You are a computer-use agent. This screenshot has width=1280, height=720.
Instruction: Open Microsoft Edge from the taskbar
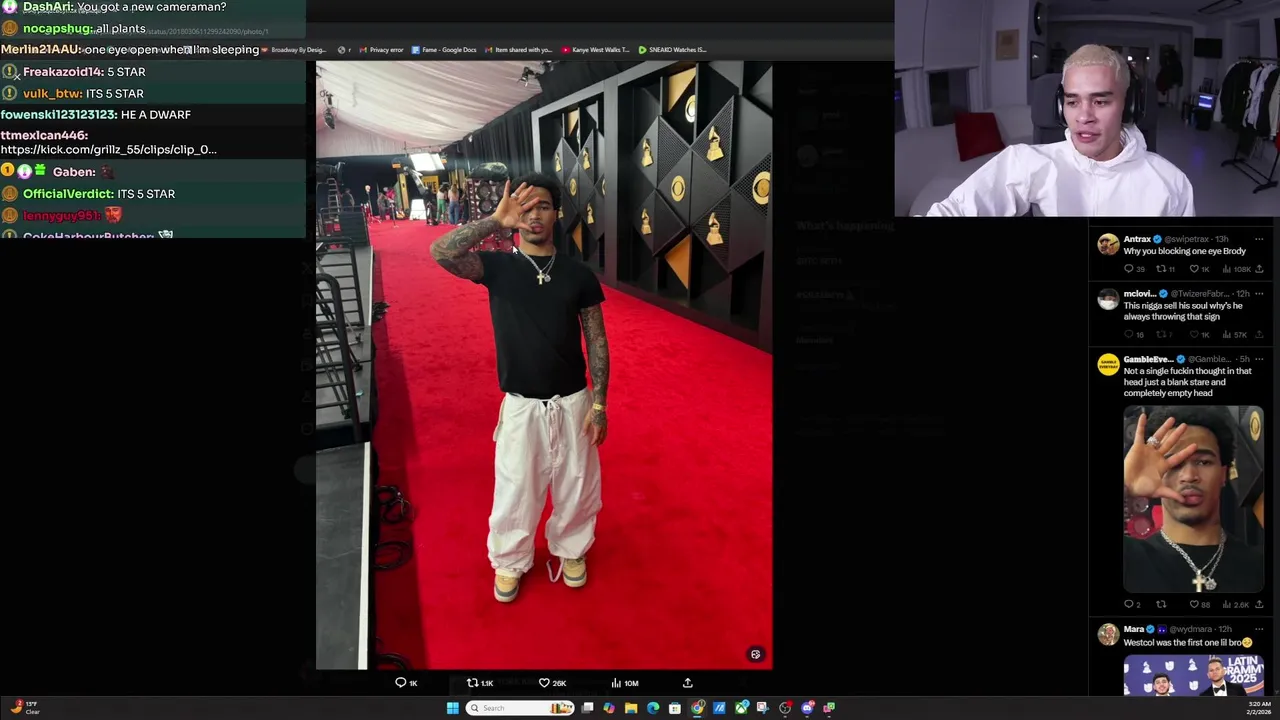coord(653,708)
